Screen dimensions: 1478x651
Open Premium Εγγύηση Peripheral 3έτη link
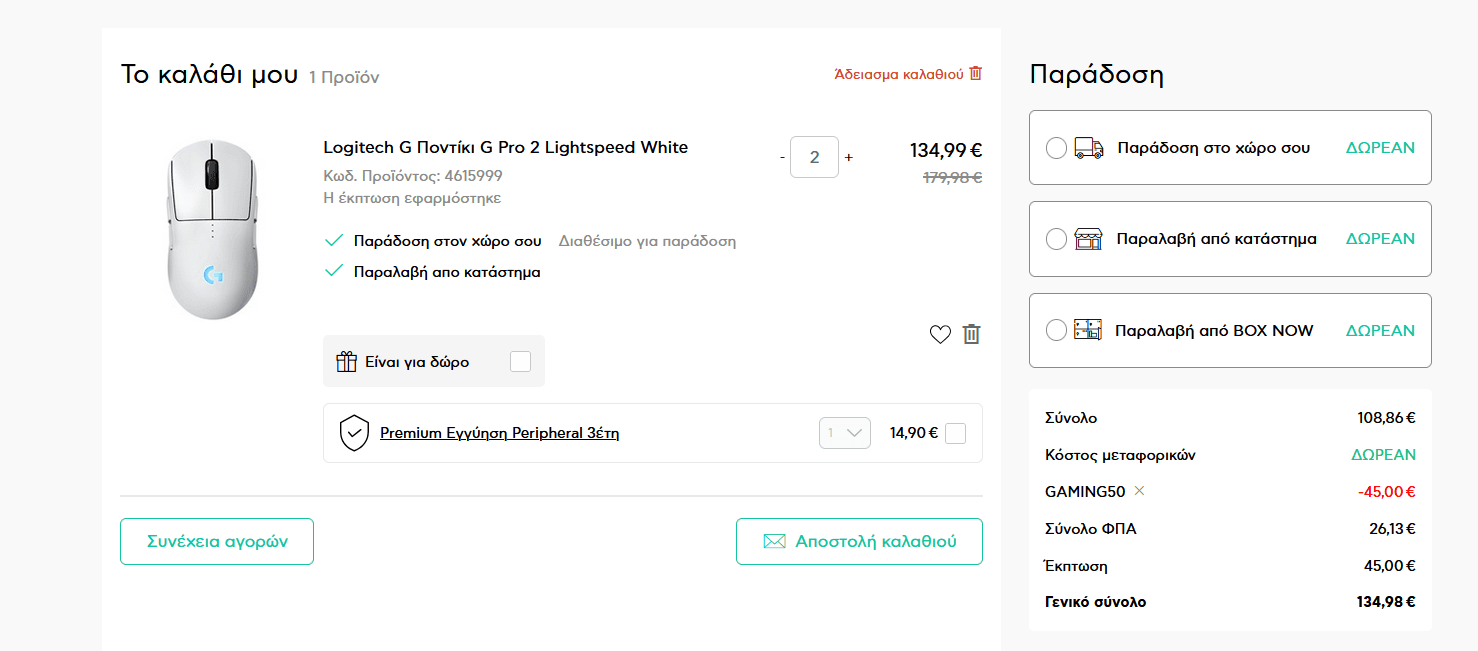pyautogui.click(x=500, y=433)
